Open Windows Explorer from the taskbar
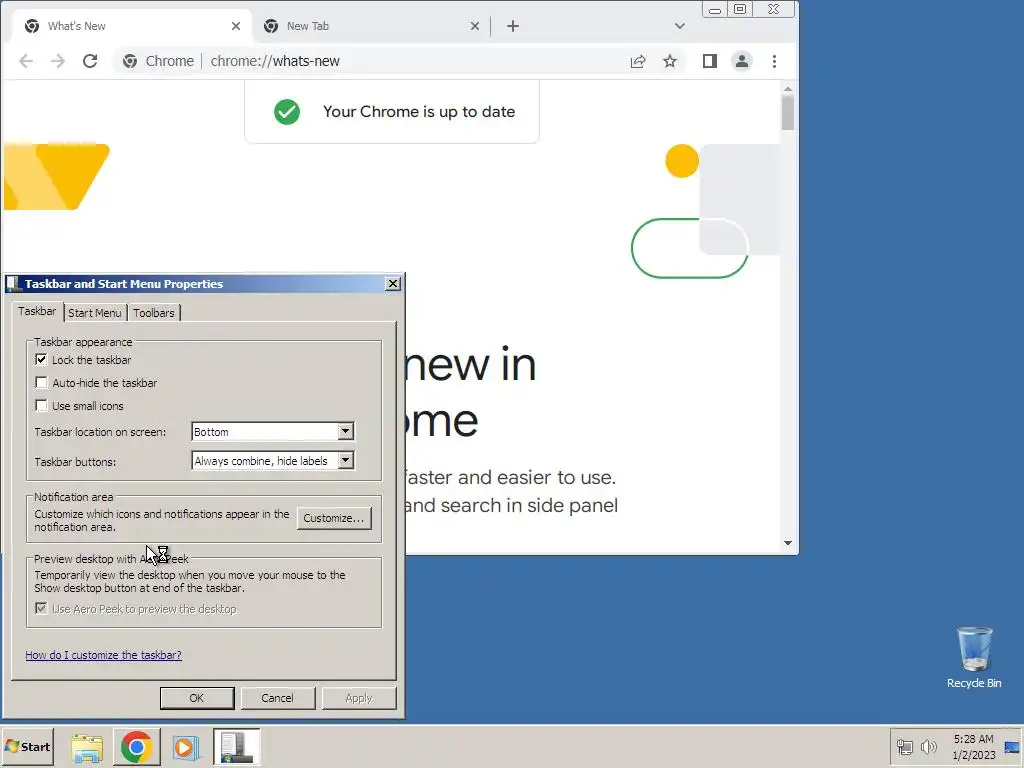1024x768 pixels. (x=87, y=747)
